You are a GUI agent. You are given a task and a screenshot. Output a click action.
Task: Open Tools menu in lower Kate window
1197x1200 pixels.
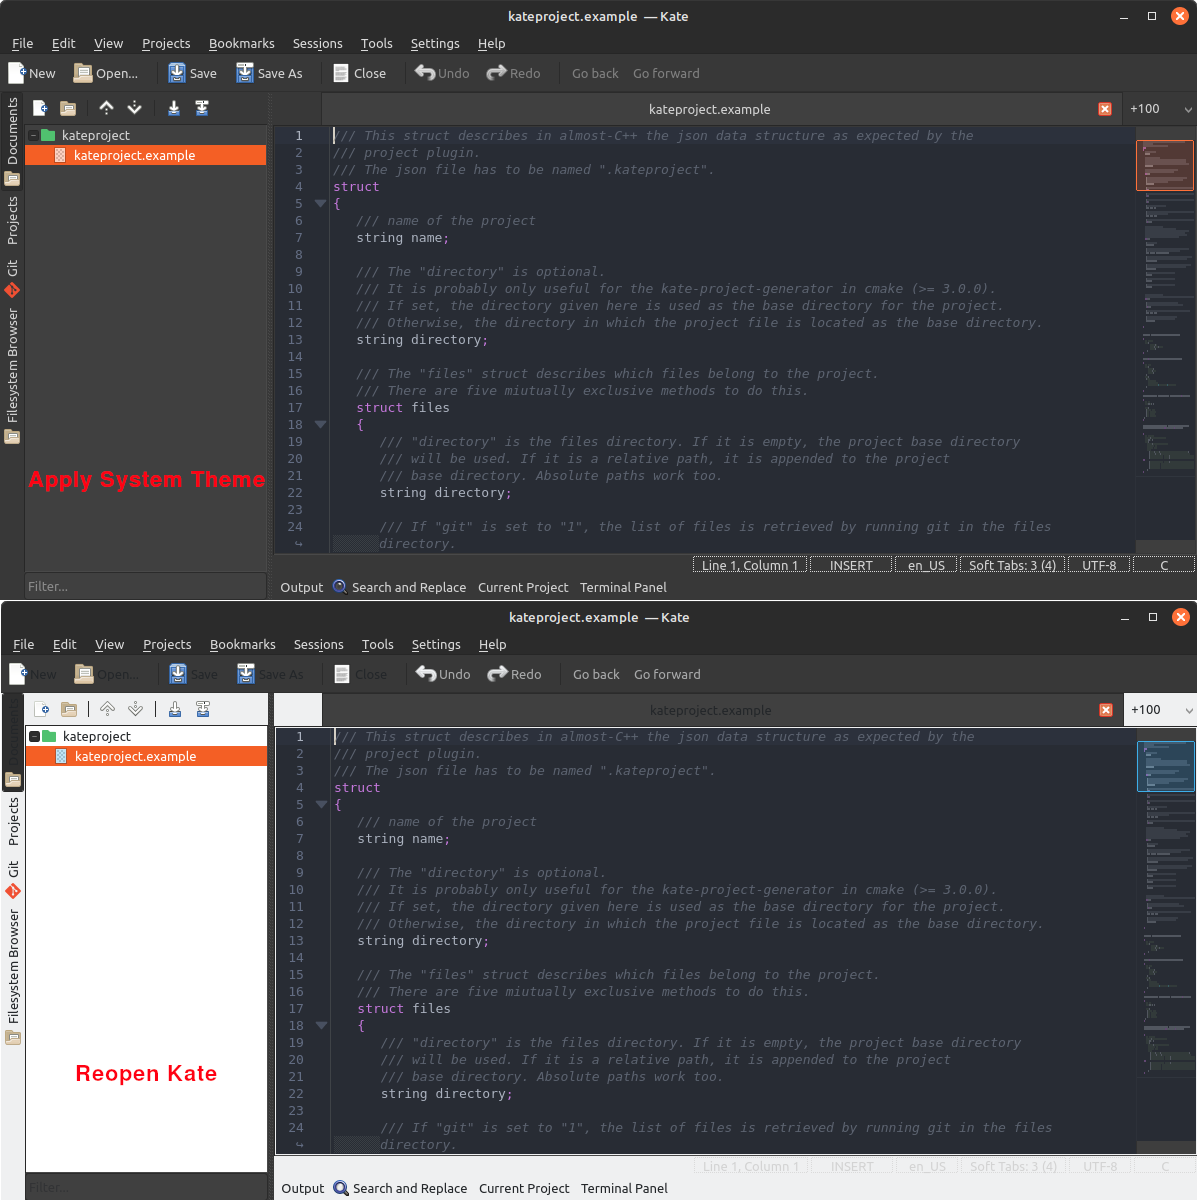point(377,644)
